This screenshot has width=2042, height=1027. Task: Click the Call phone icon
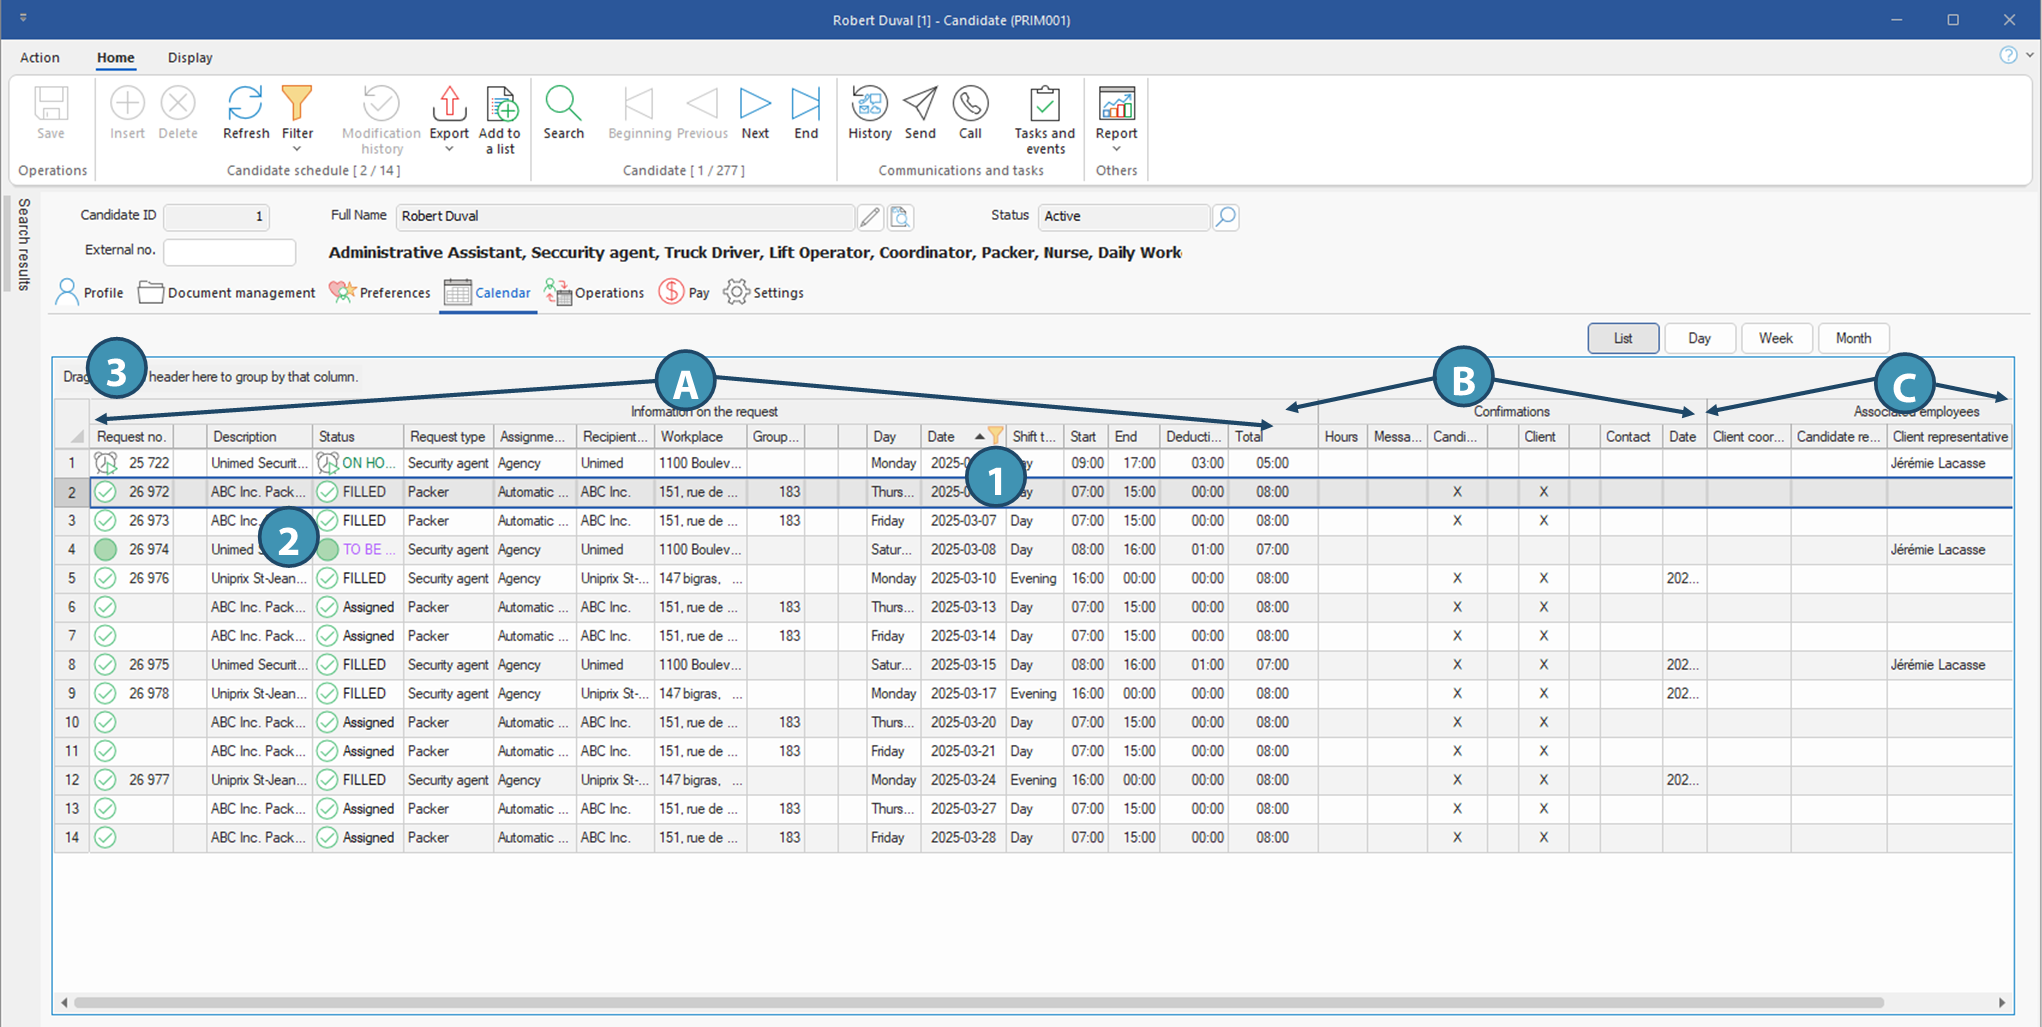pos(970,104)
